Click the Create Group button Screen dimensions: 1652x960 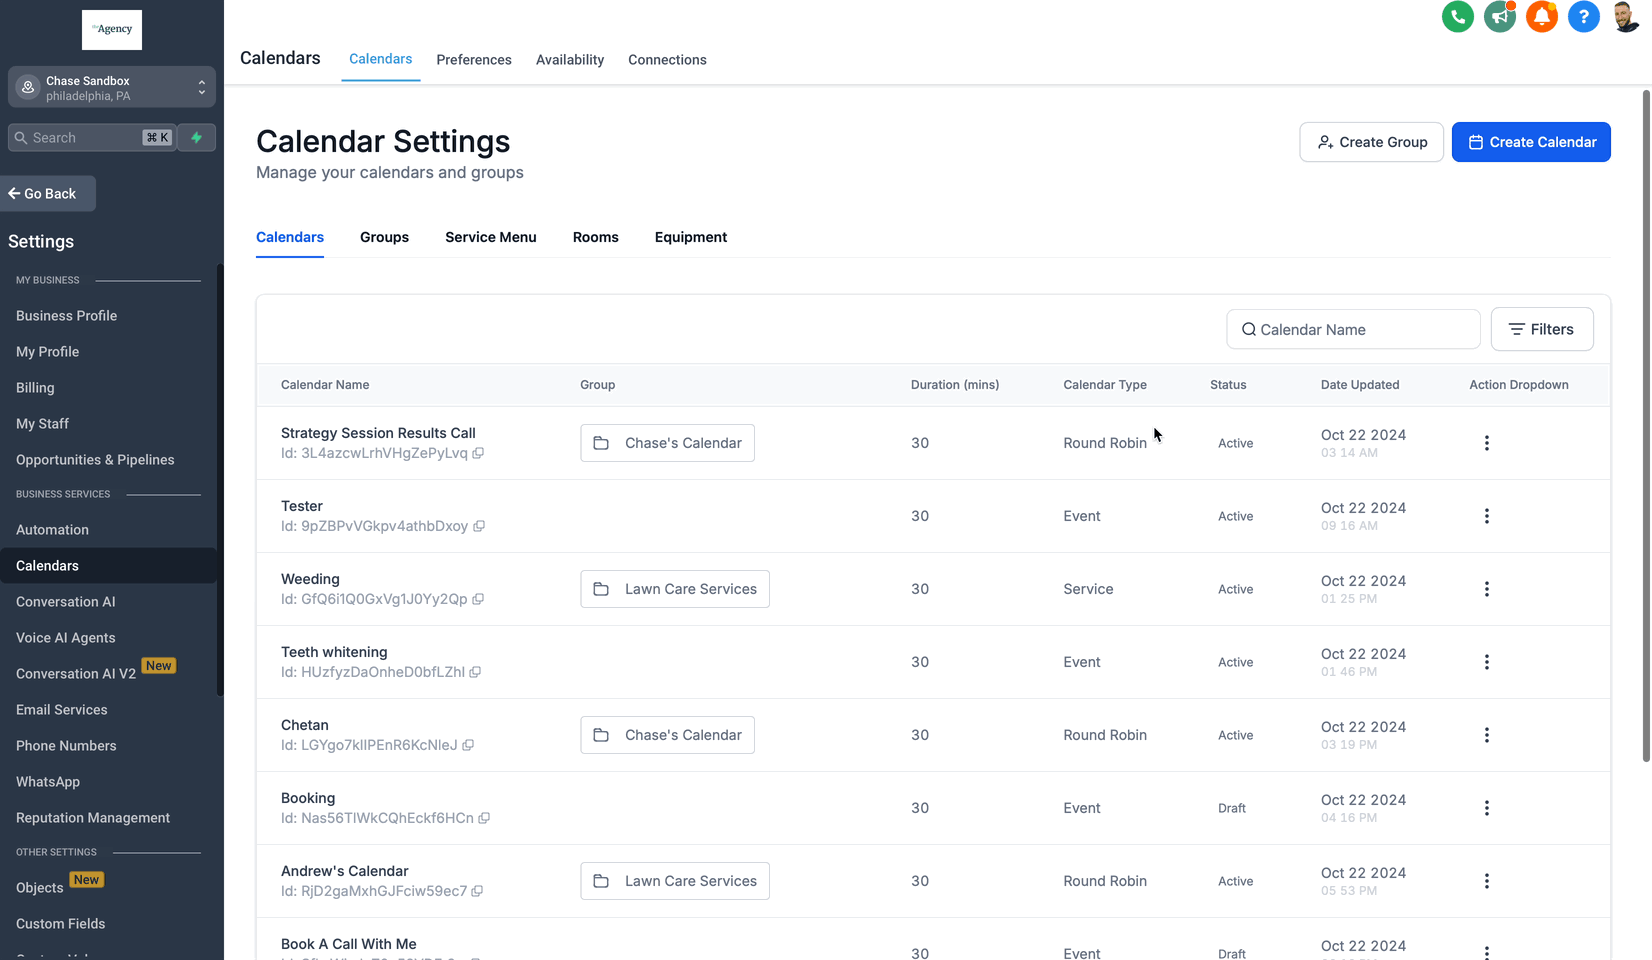(1370, 142)
